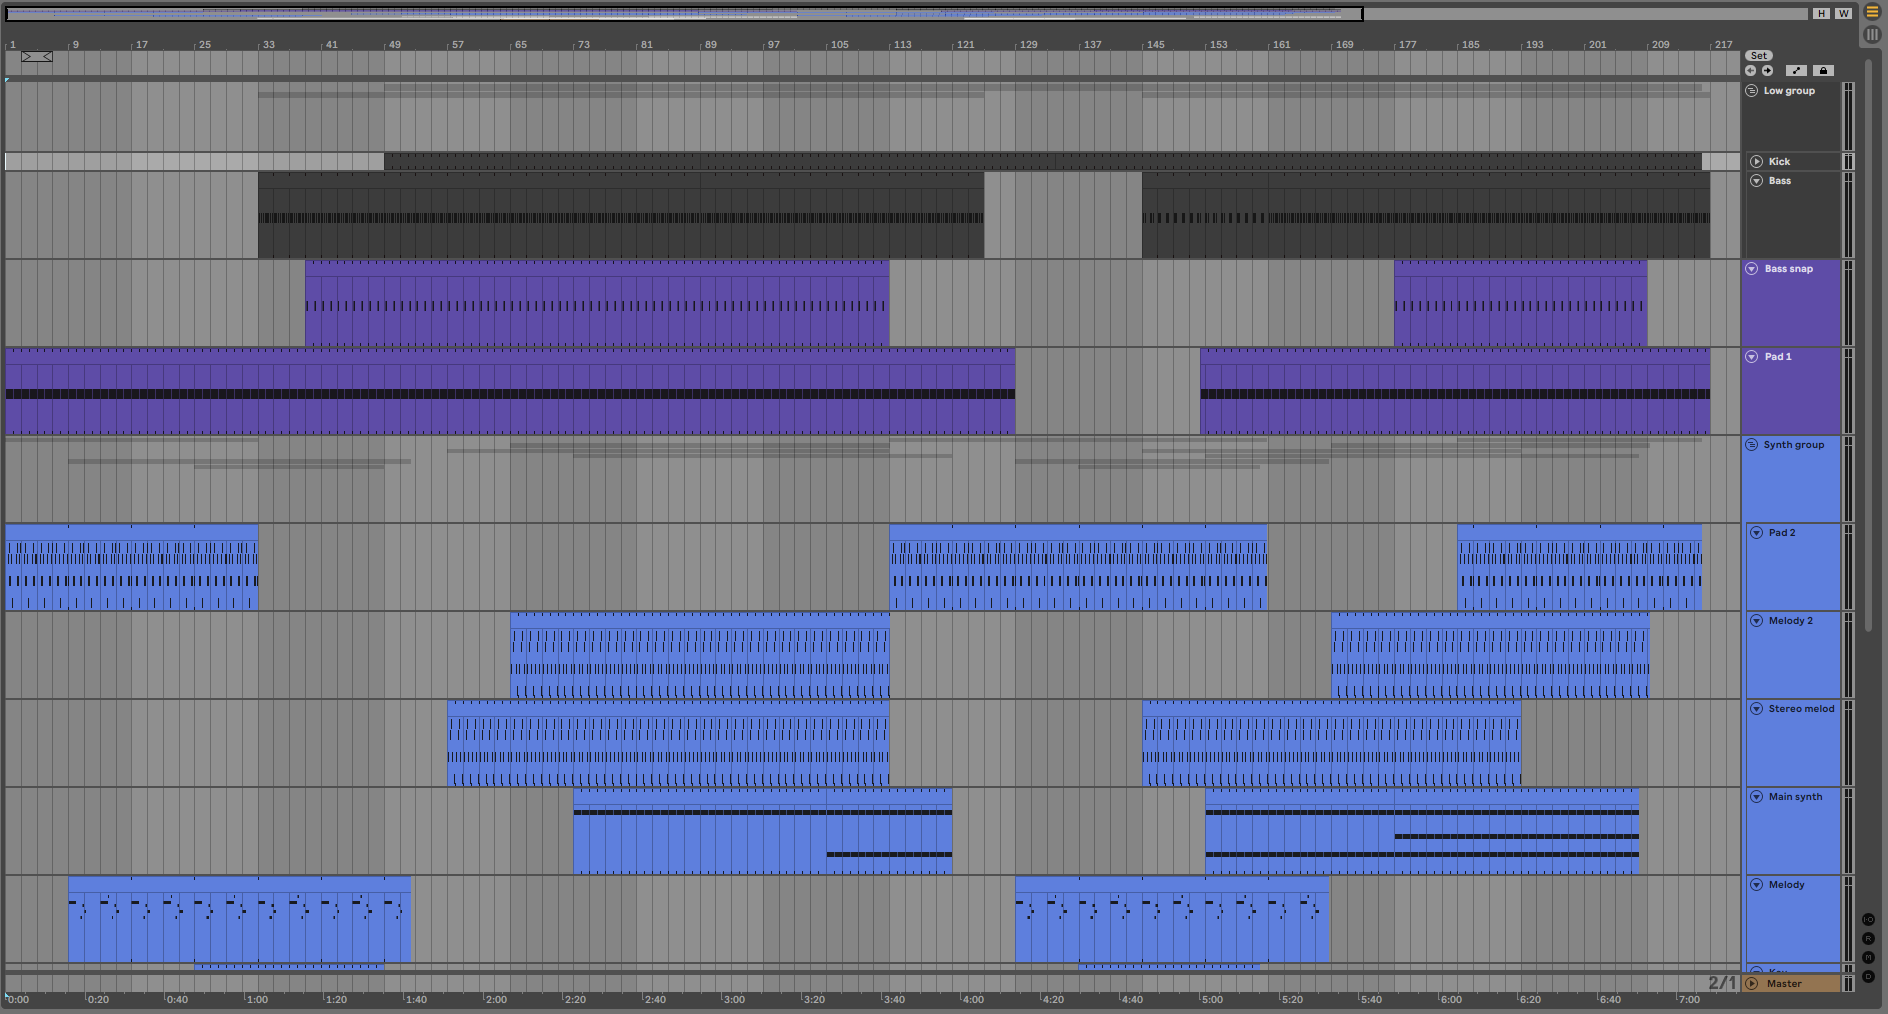Select the first Melody clip
1888x1014 pixels.
[240, 919]
